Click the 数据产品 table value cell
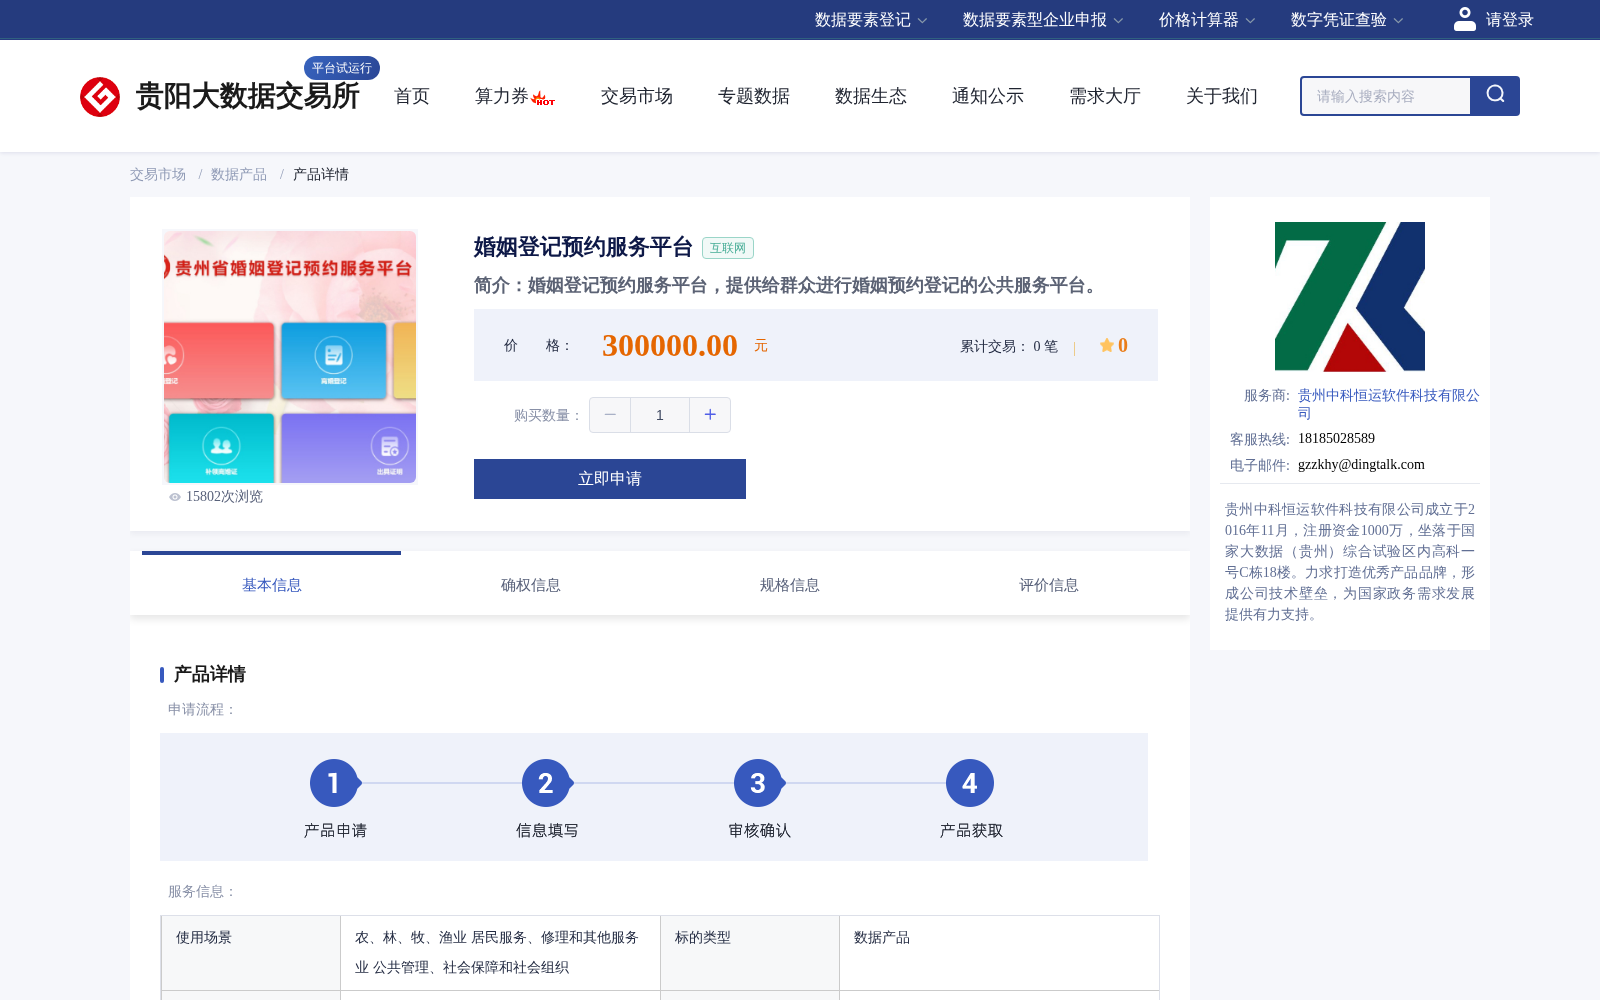 pyautogui.click(x=999, y=953)
